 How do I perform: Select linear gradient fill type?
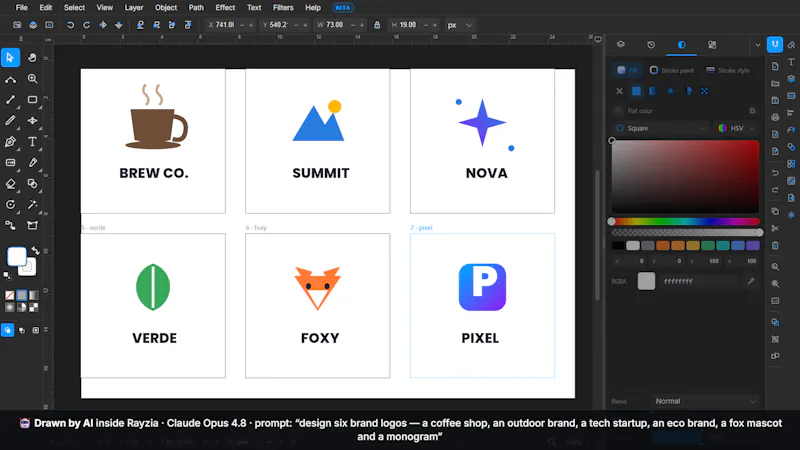pyautogui.click(x=653, y=91)
